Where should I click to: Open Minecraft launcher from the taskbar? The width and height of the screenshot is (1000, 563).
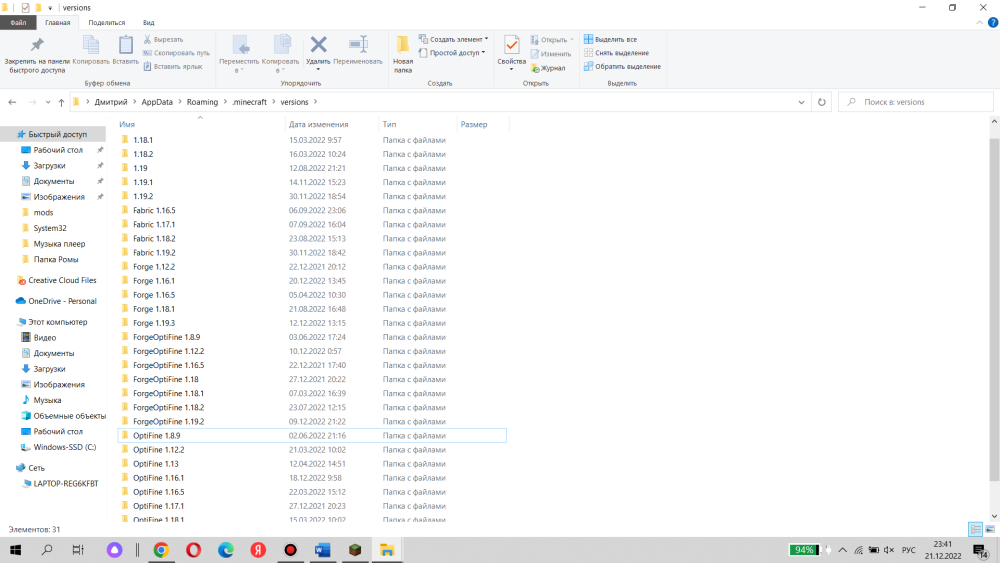[355, 550]
